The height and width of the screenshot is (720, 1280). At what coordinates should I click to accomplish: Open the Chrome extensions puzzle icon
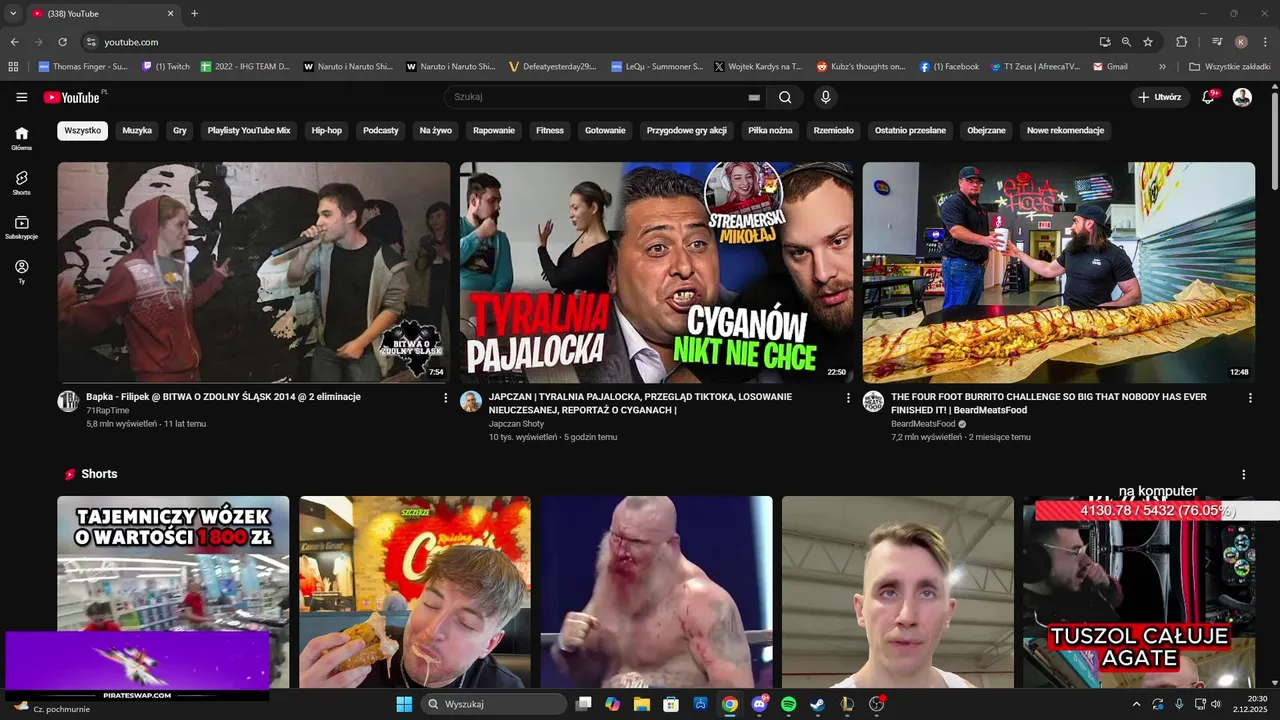coord(1181,42)
